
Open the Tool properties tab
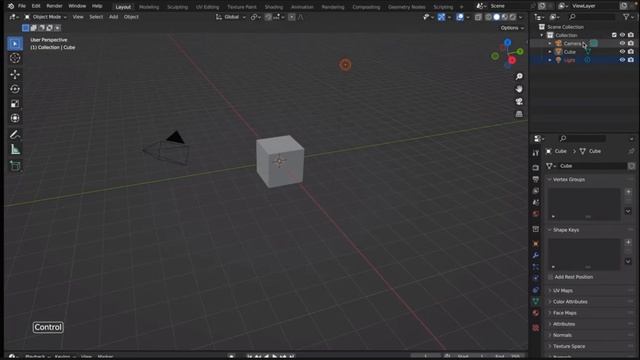pos(536,153)
